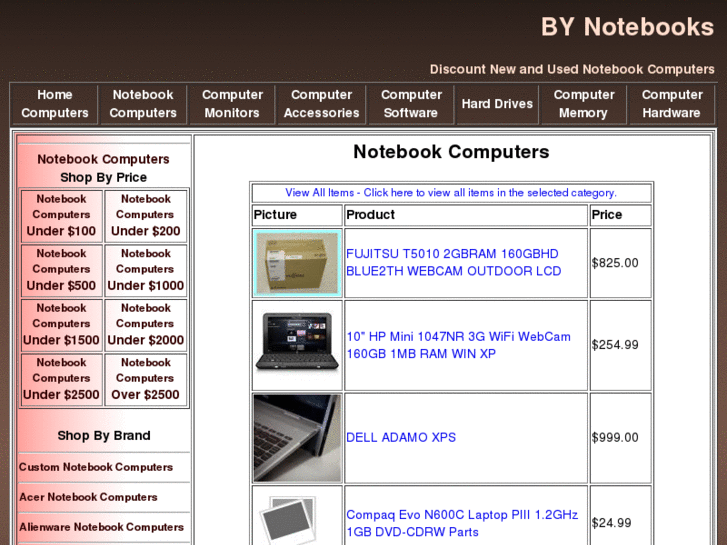Open Alienware Notebook Computers brand link
This screenshot has height=545, width=727.
[x=101, y=527]
